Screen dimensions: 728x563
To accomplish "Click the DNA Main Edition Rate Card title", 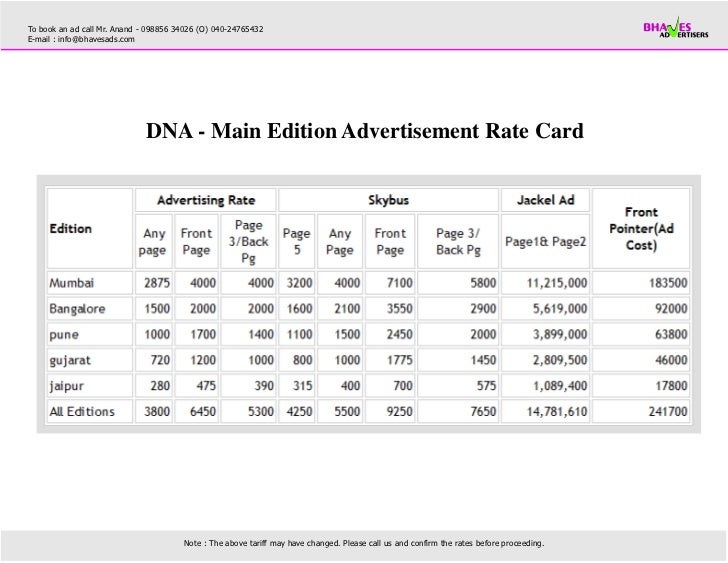I will 364,131.
